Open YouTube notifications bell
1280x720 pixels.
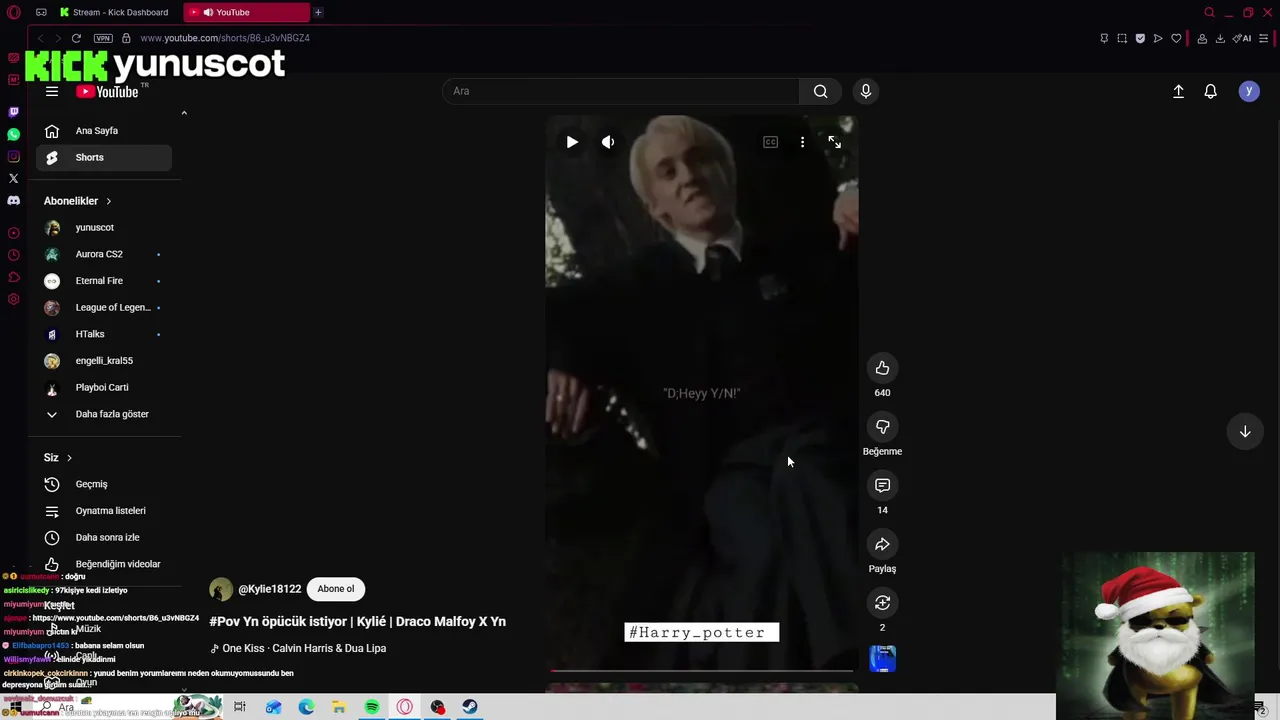coord(1210,91)
